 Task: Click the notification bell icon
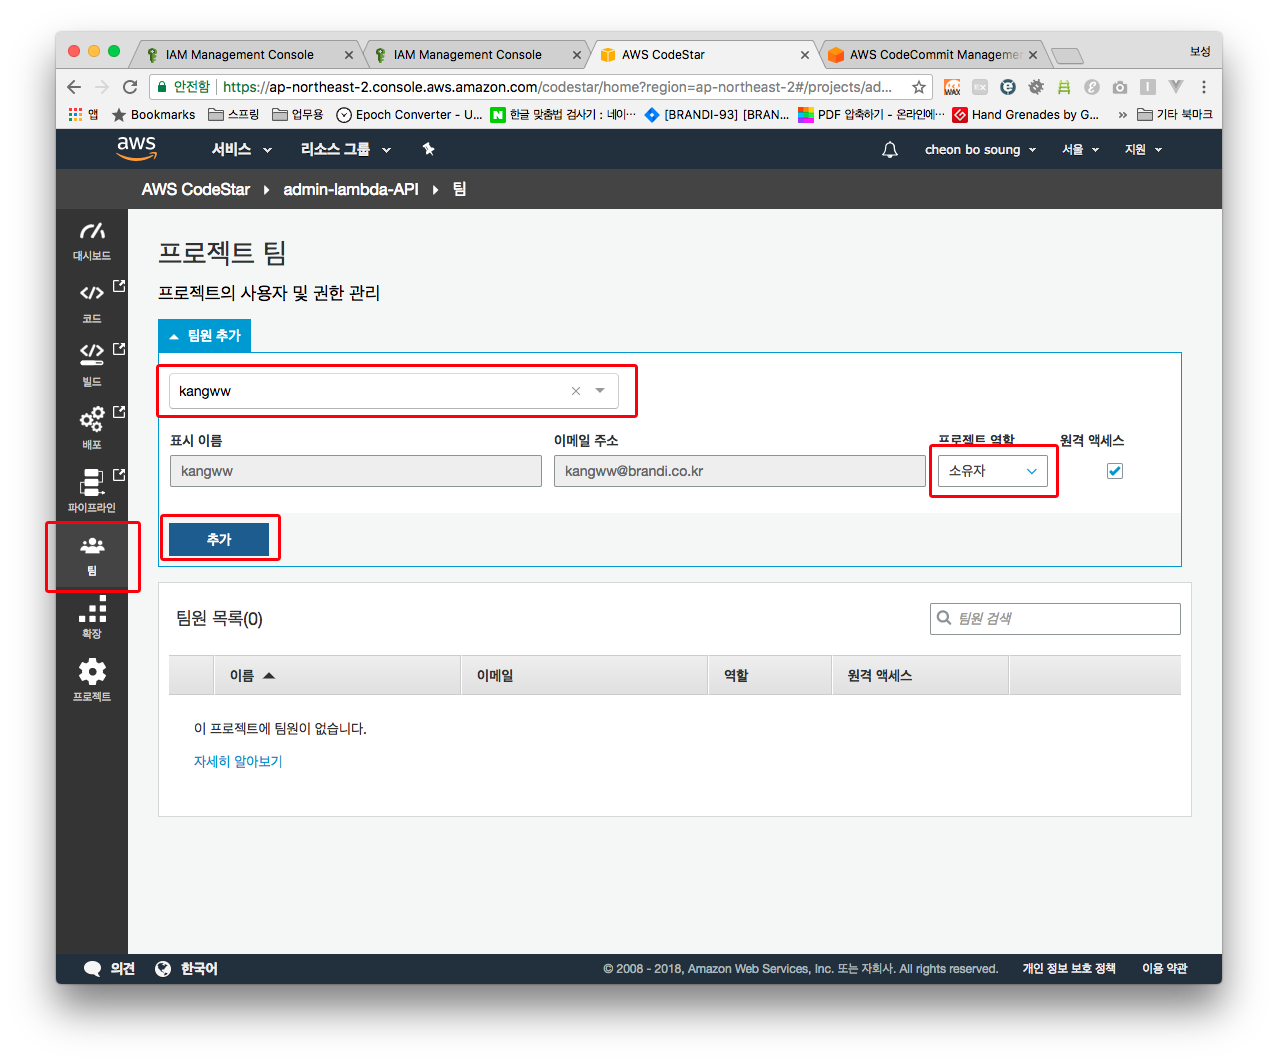[x=889, y=150]
